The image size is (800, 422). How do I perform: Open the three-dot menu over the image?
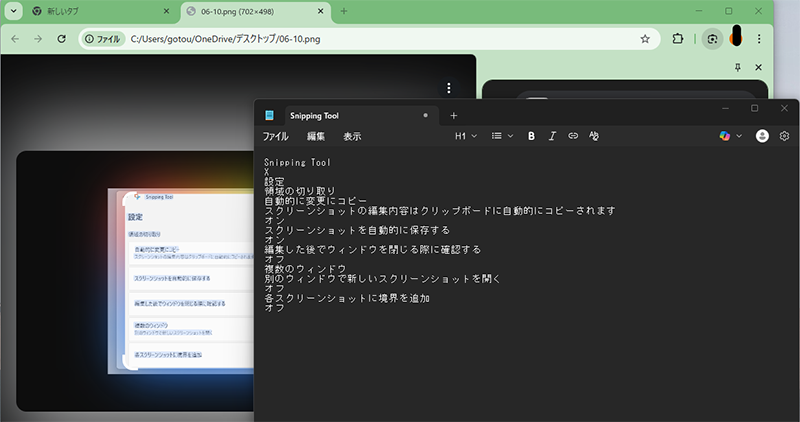tap(448, 88)
